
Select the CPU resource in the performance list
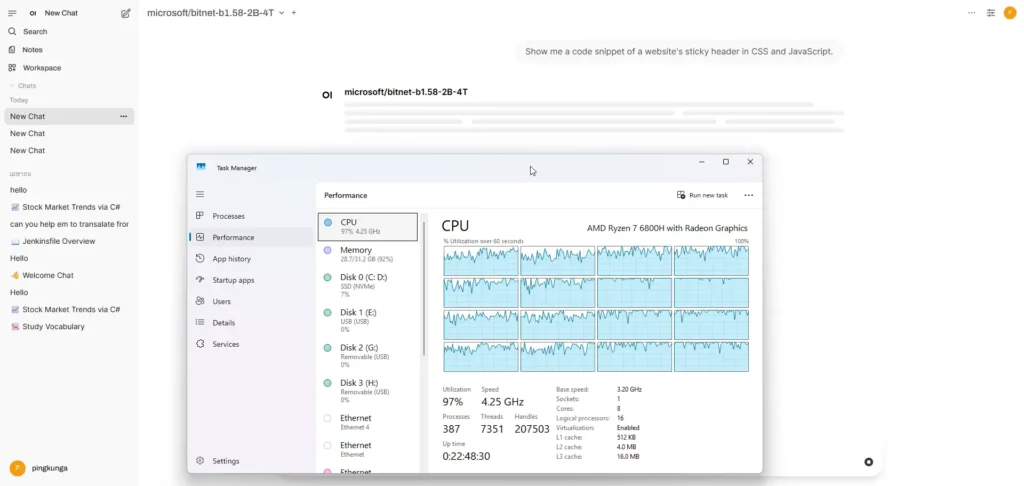pyautogui.click(x=368, y=227)
